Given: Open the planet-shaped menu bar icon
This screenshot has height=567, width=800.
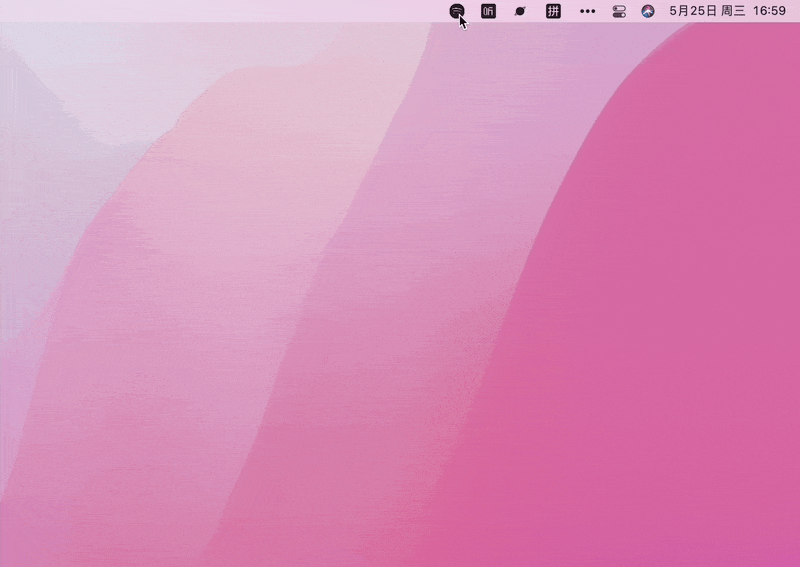Looking at the screenshot, I should 520,11.
